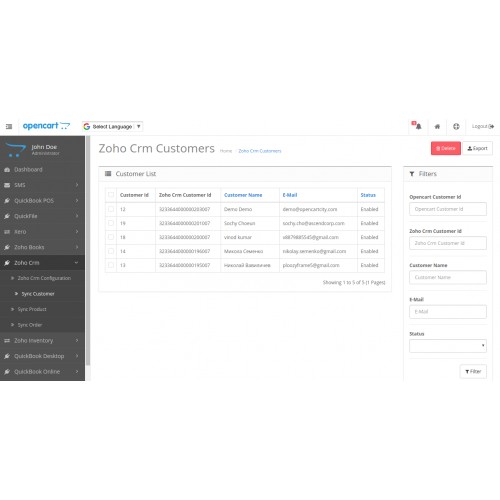Check the box for customer vinod kumar
The height and width of the screenshot is (500, 500).
click(x=111, y=237)
